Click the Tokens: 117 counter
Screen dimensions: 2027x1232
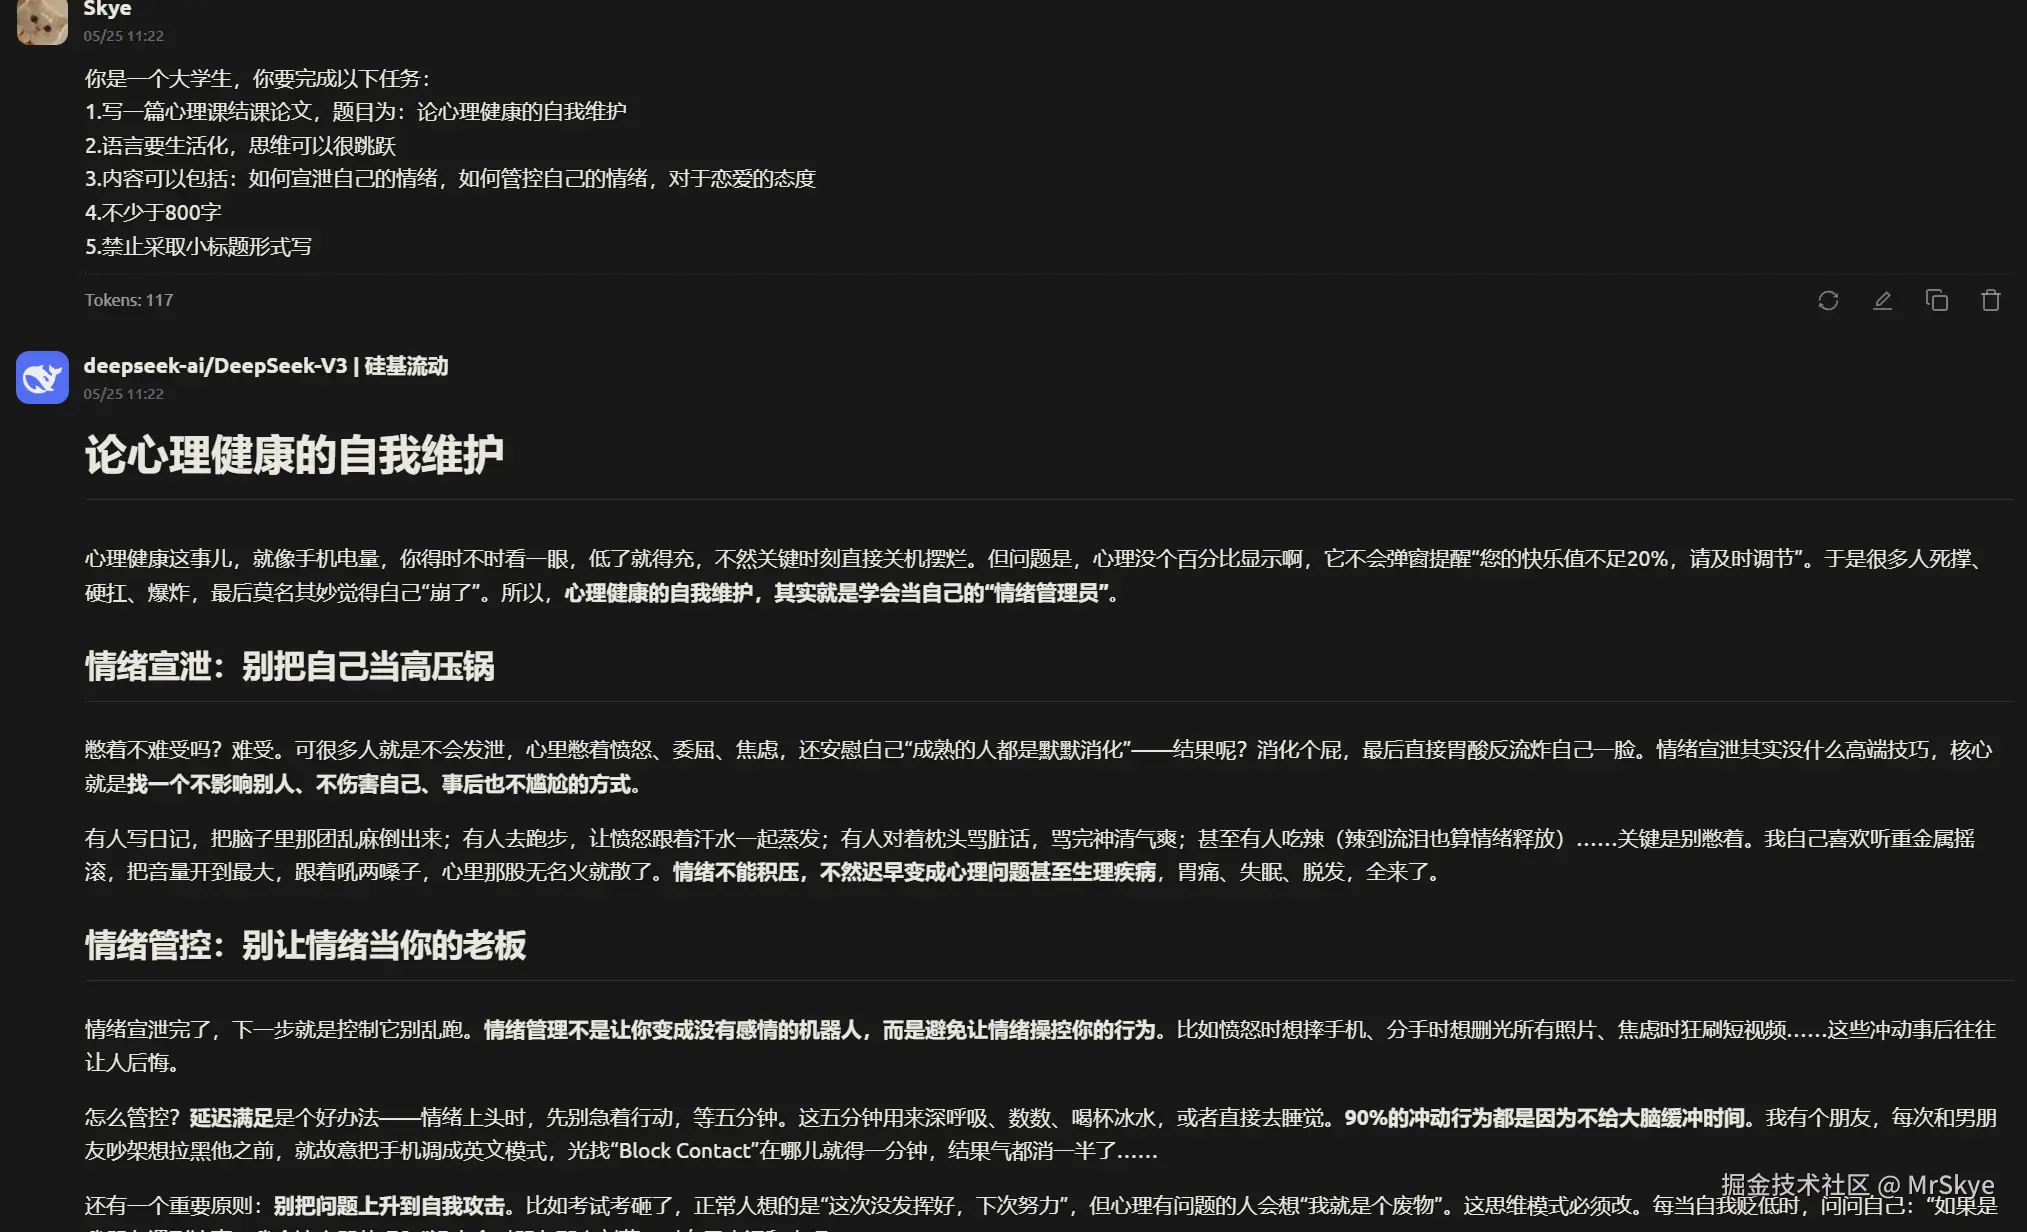point(128,300)
